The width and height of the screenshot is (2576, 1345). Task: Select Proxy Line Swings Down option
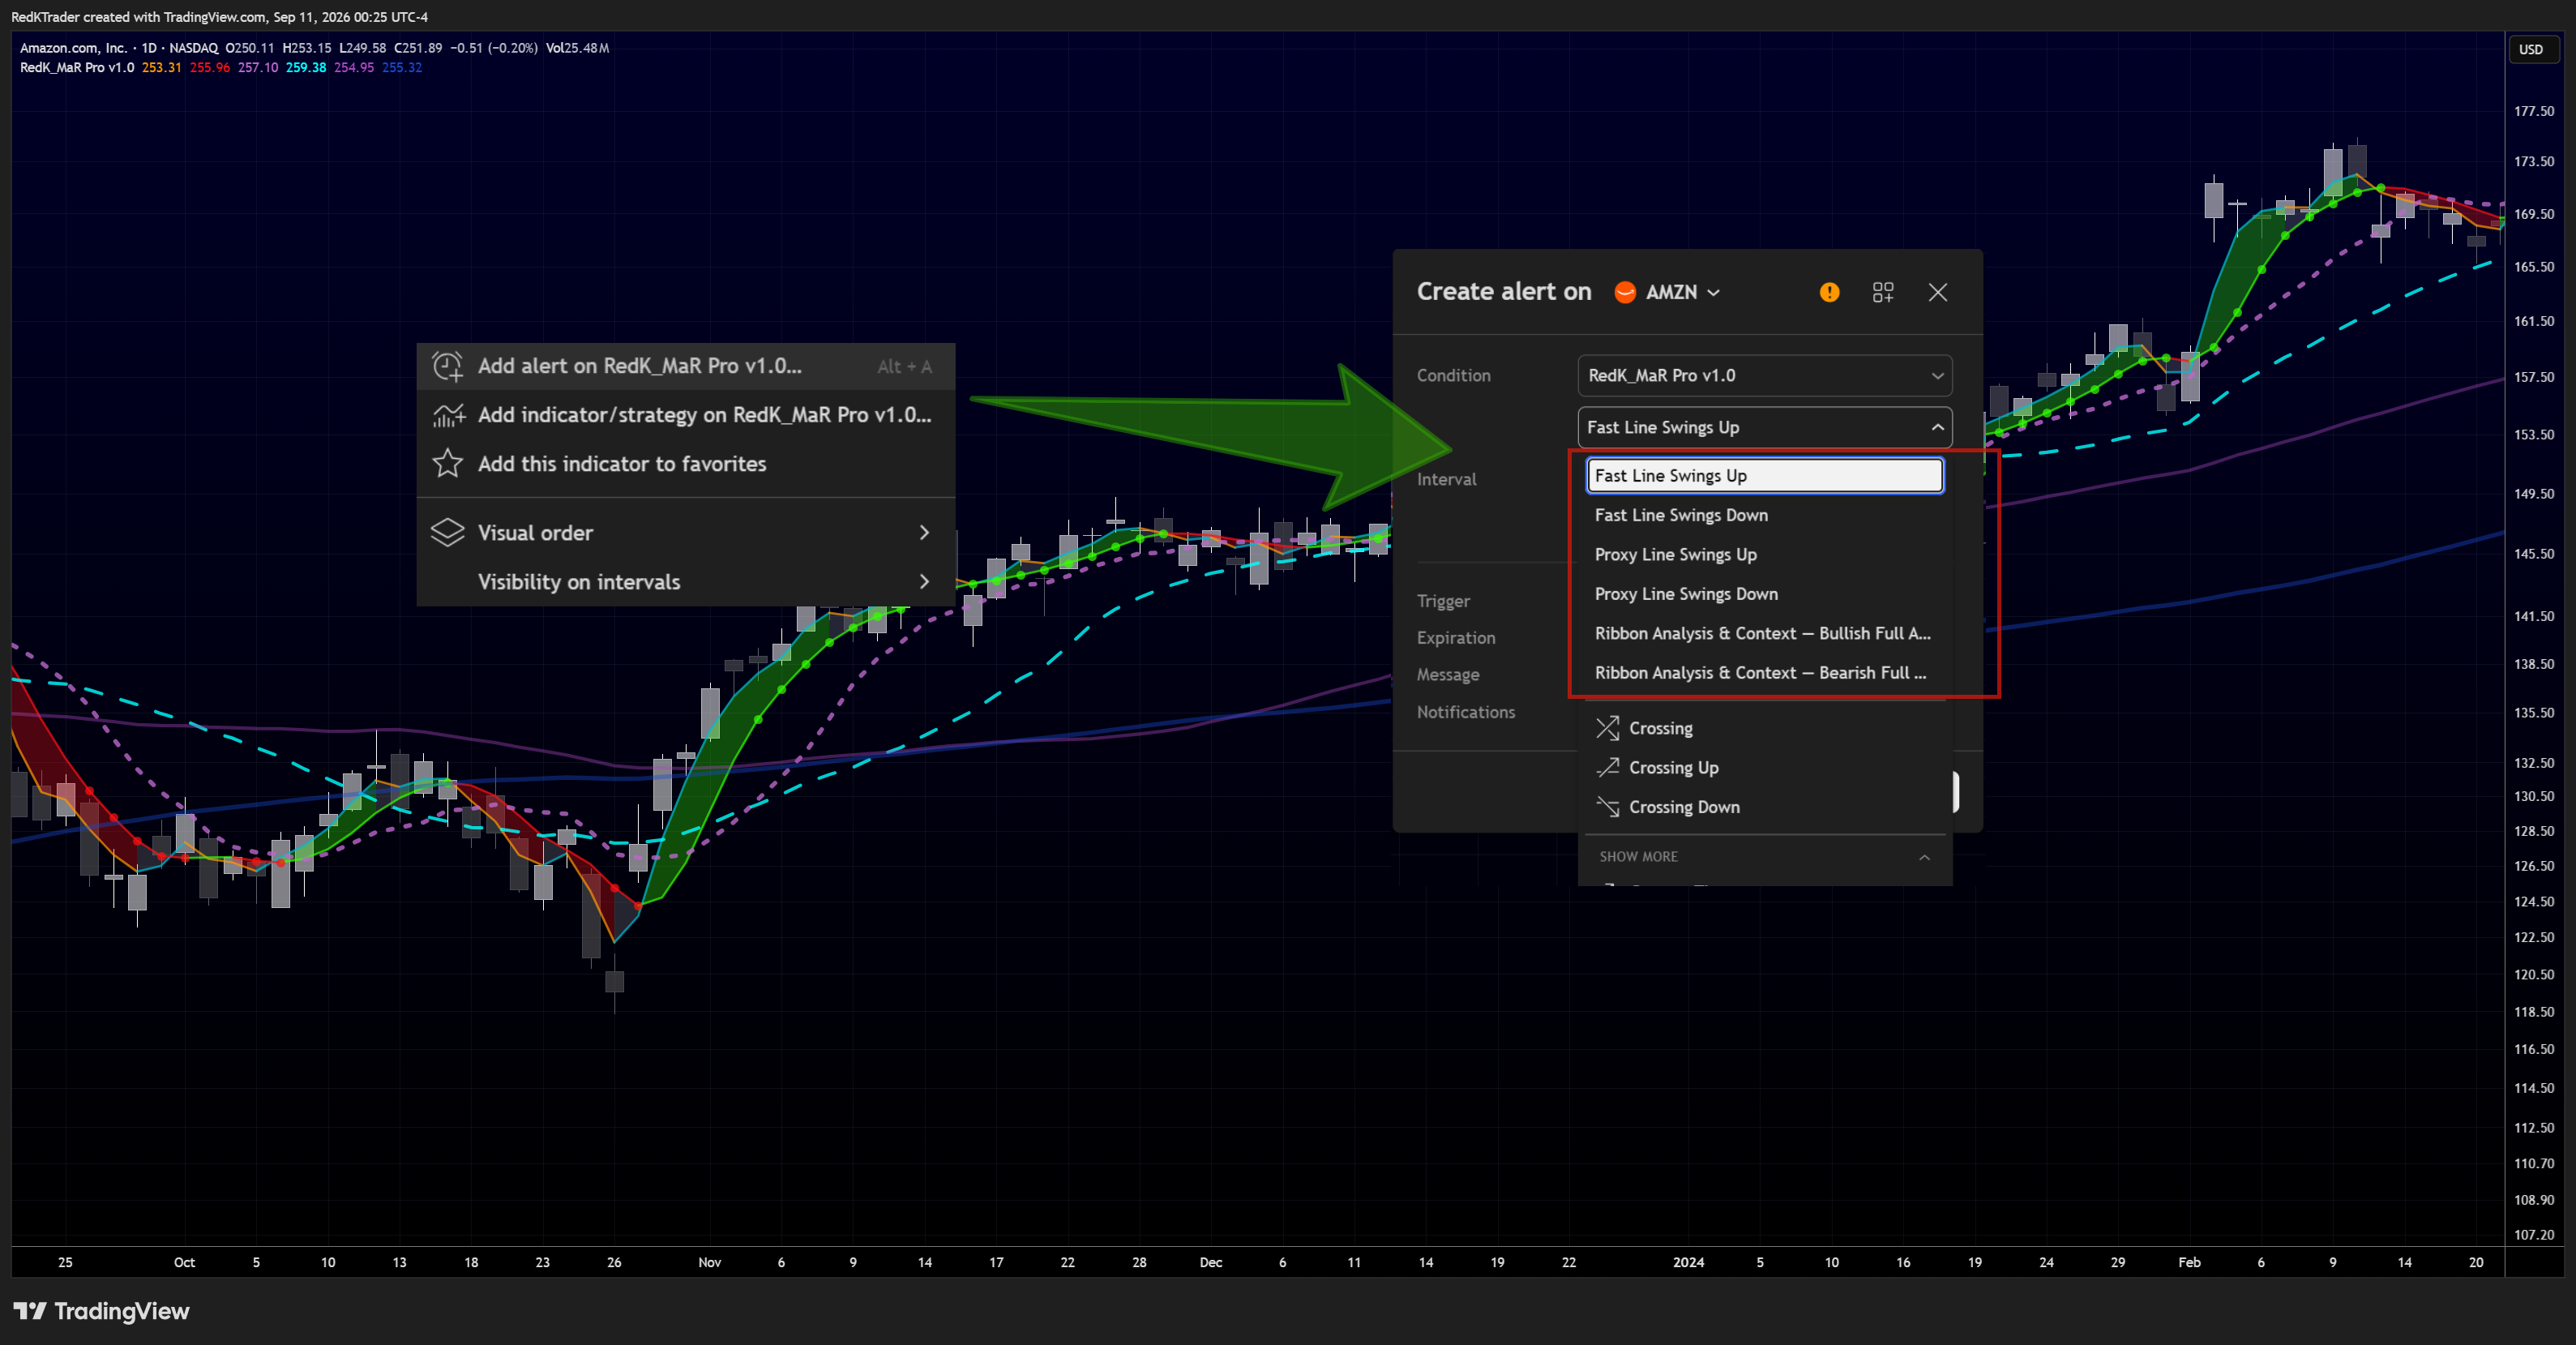pyautogui.click(x=1764, y=594)
